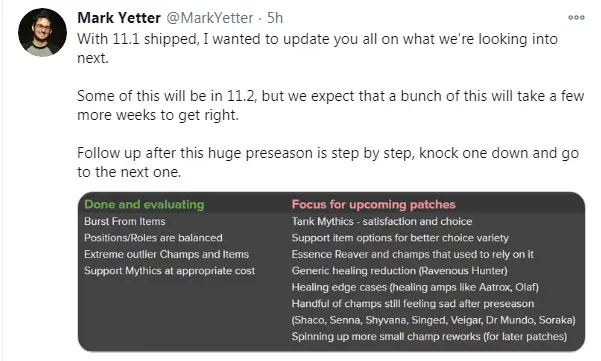Viewport: 601px width, 361px height.
Task: Click the 'Healing edge cases' line
Action: click(x=415, y=287)
